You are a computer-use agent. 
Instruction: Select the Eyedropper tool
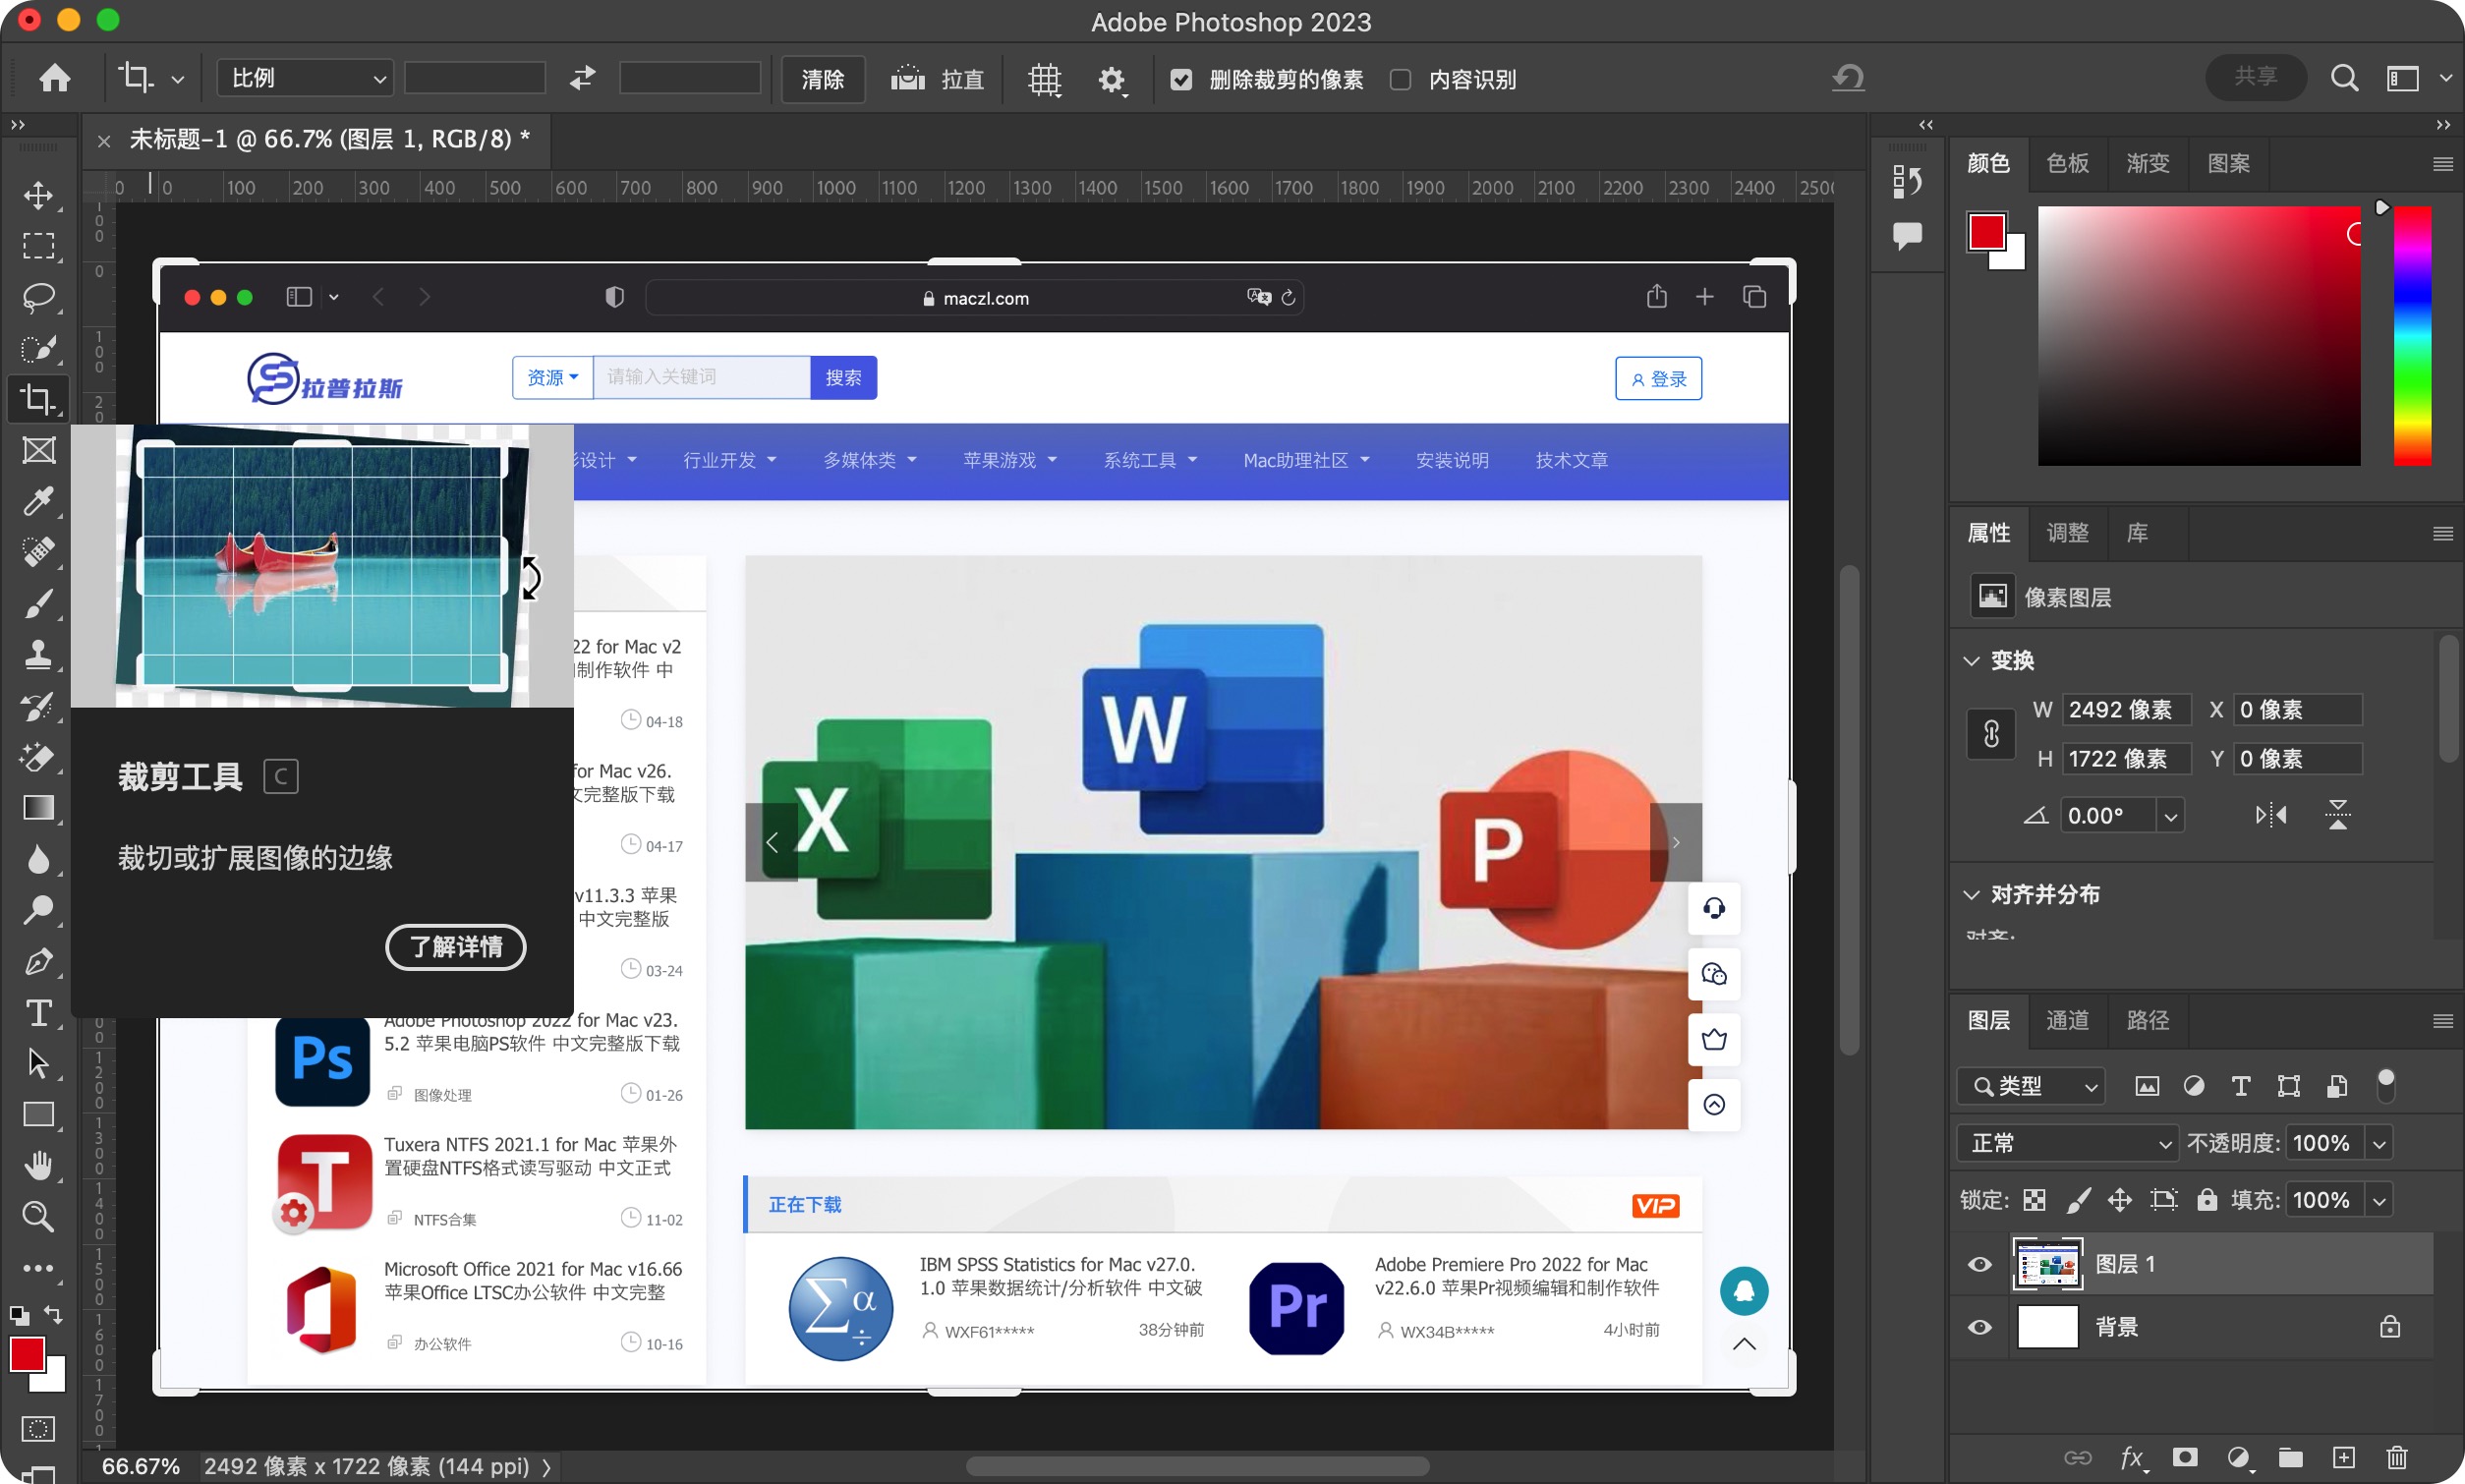[39, 501]
